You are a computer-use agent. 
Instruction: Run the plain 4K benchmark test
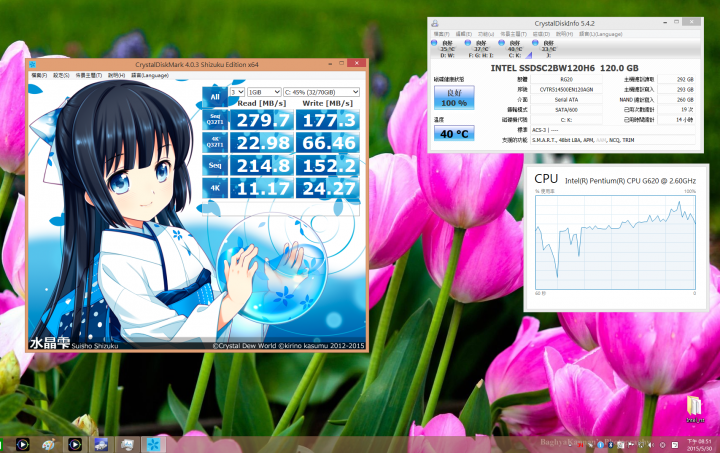click(x=215, y=188)
